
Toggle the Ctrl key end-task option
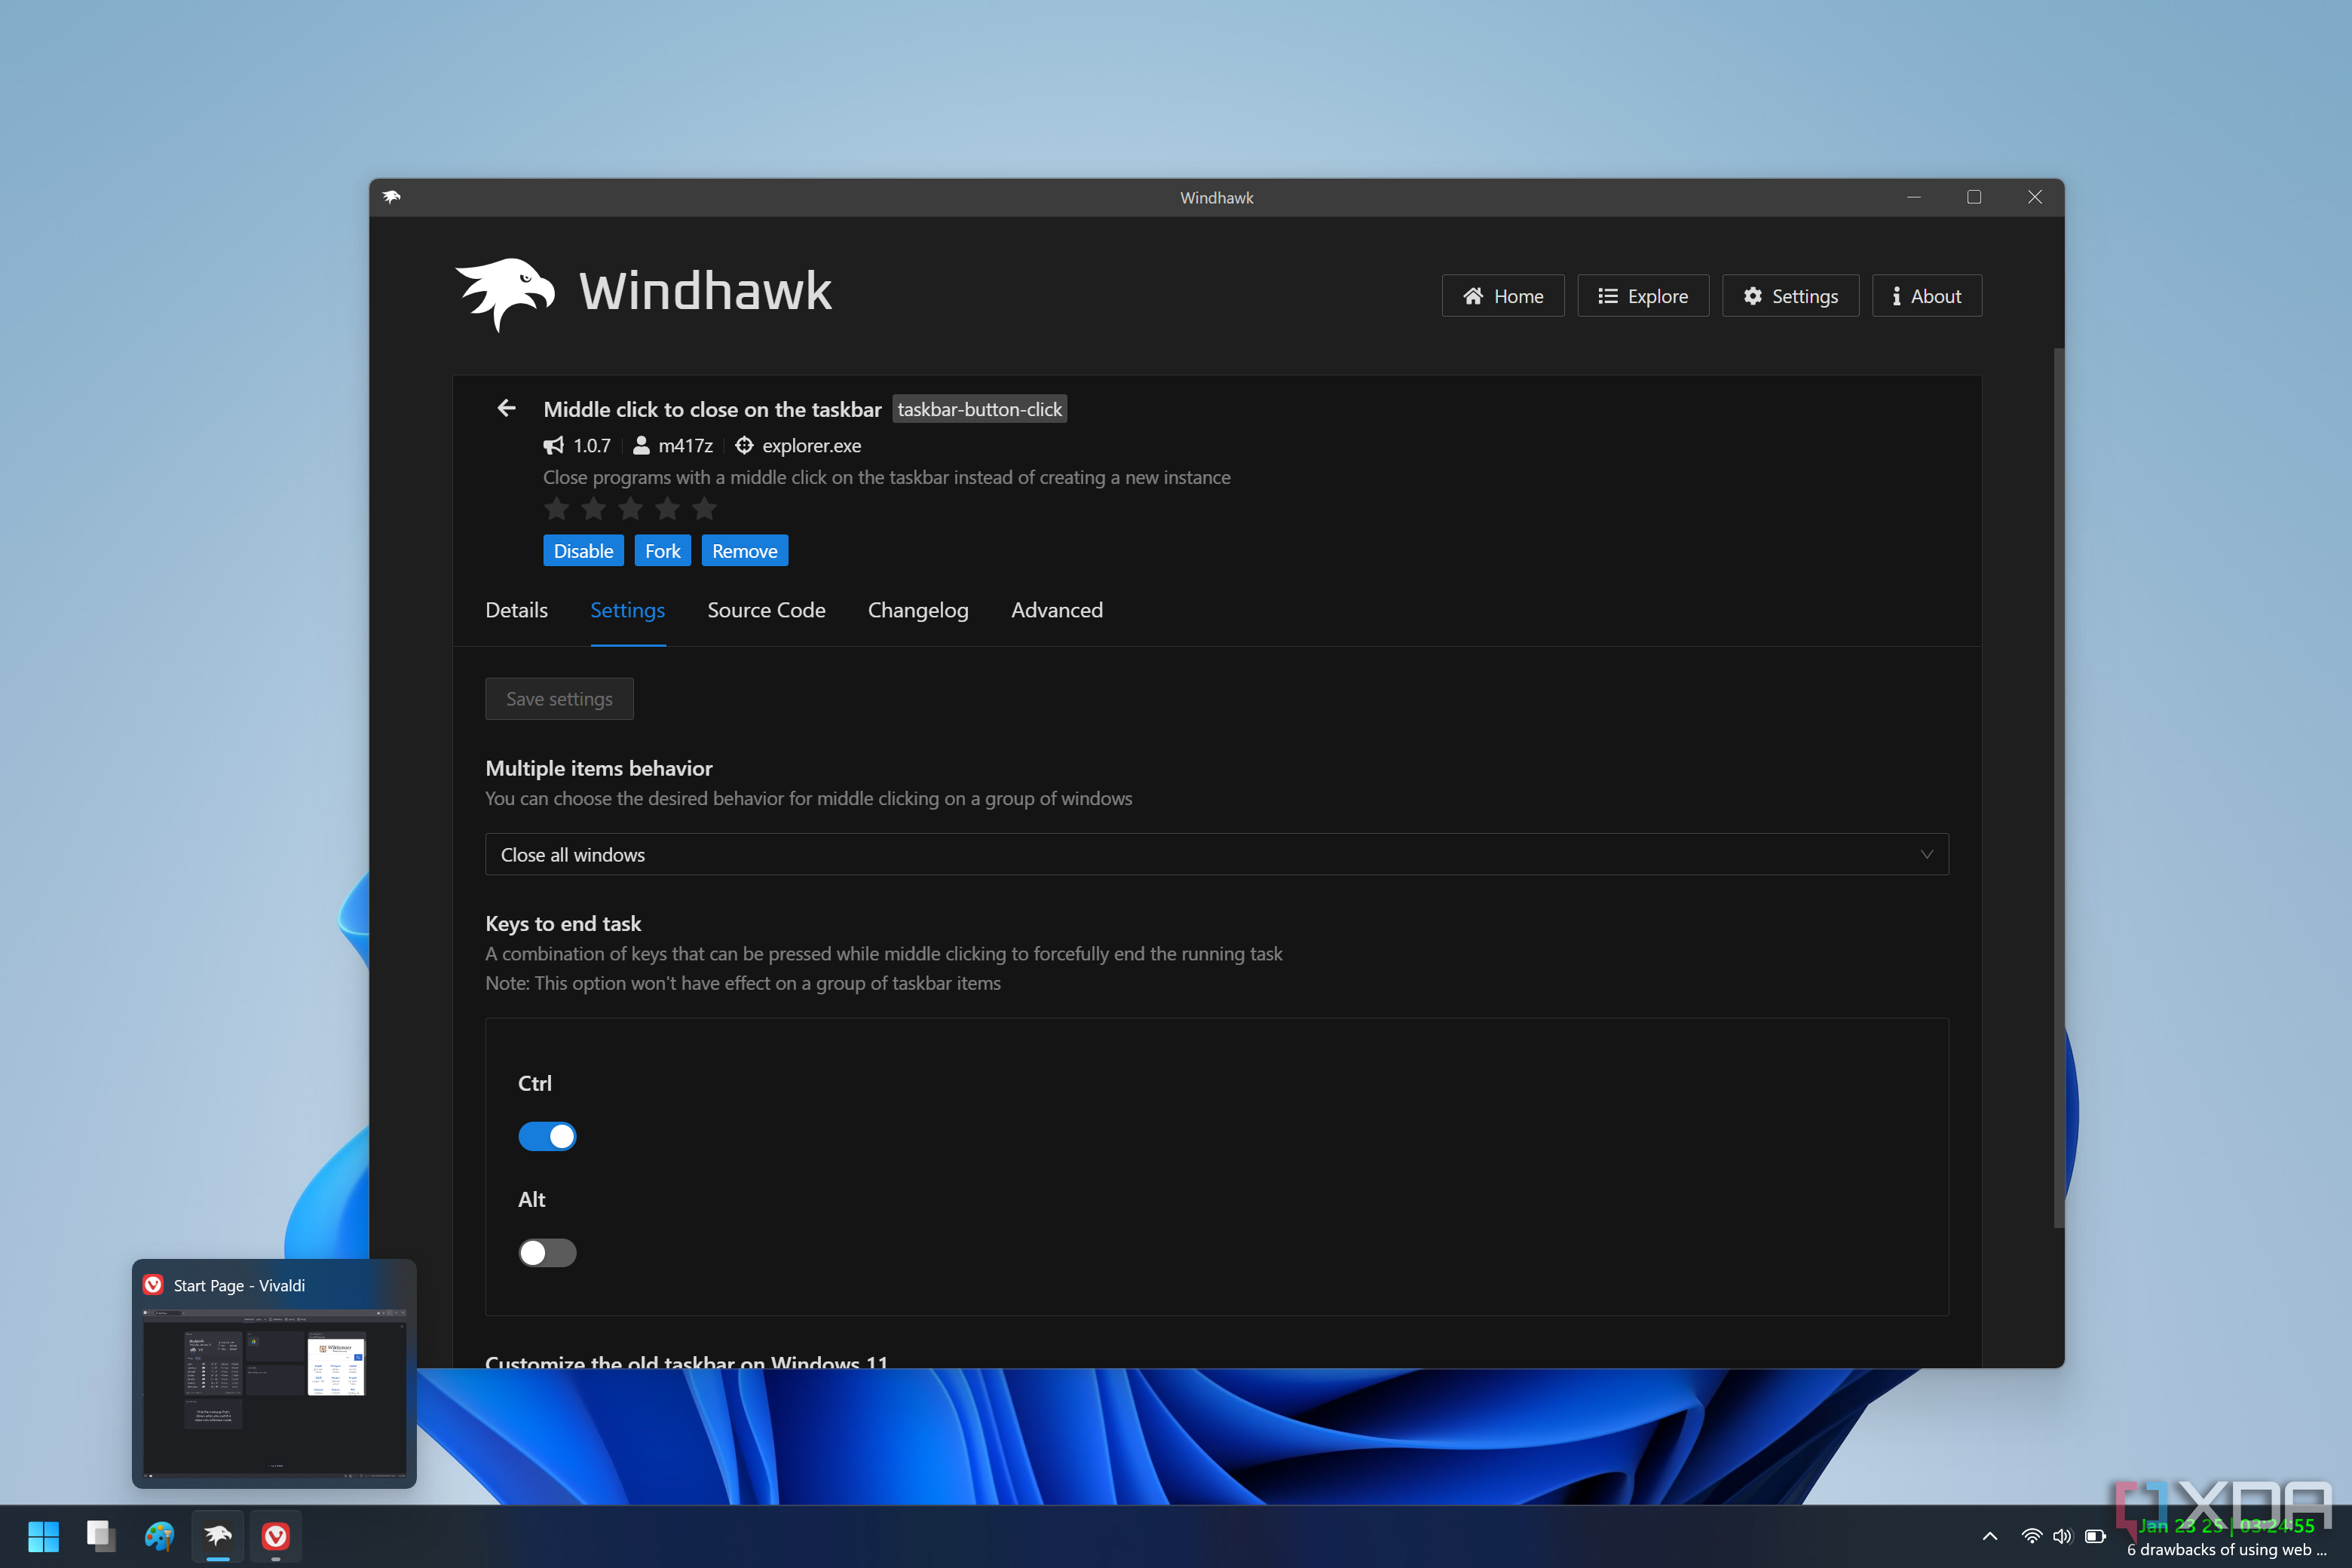(548, 1136)
